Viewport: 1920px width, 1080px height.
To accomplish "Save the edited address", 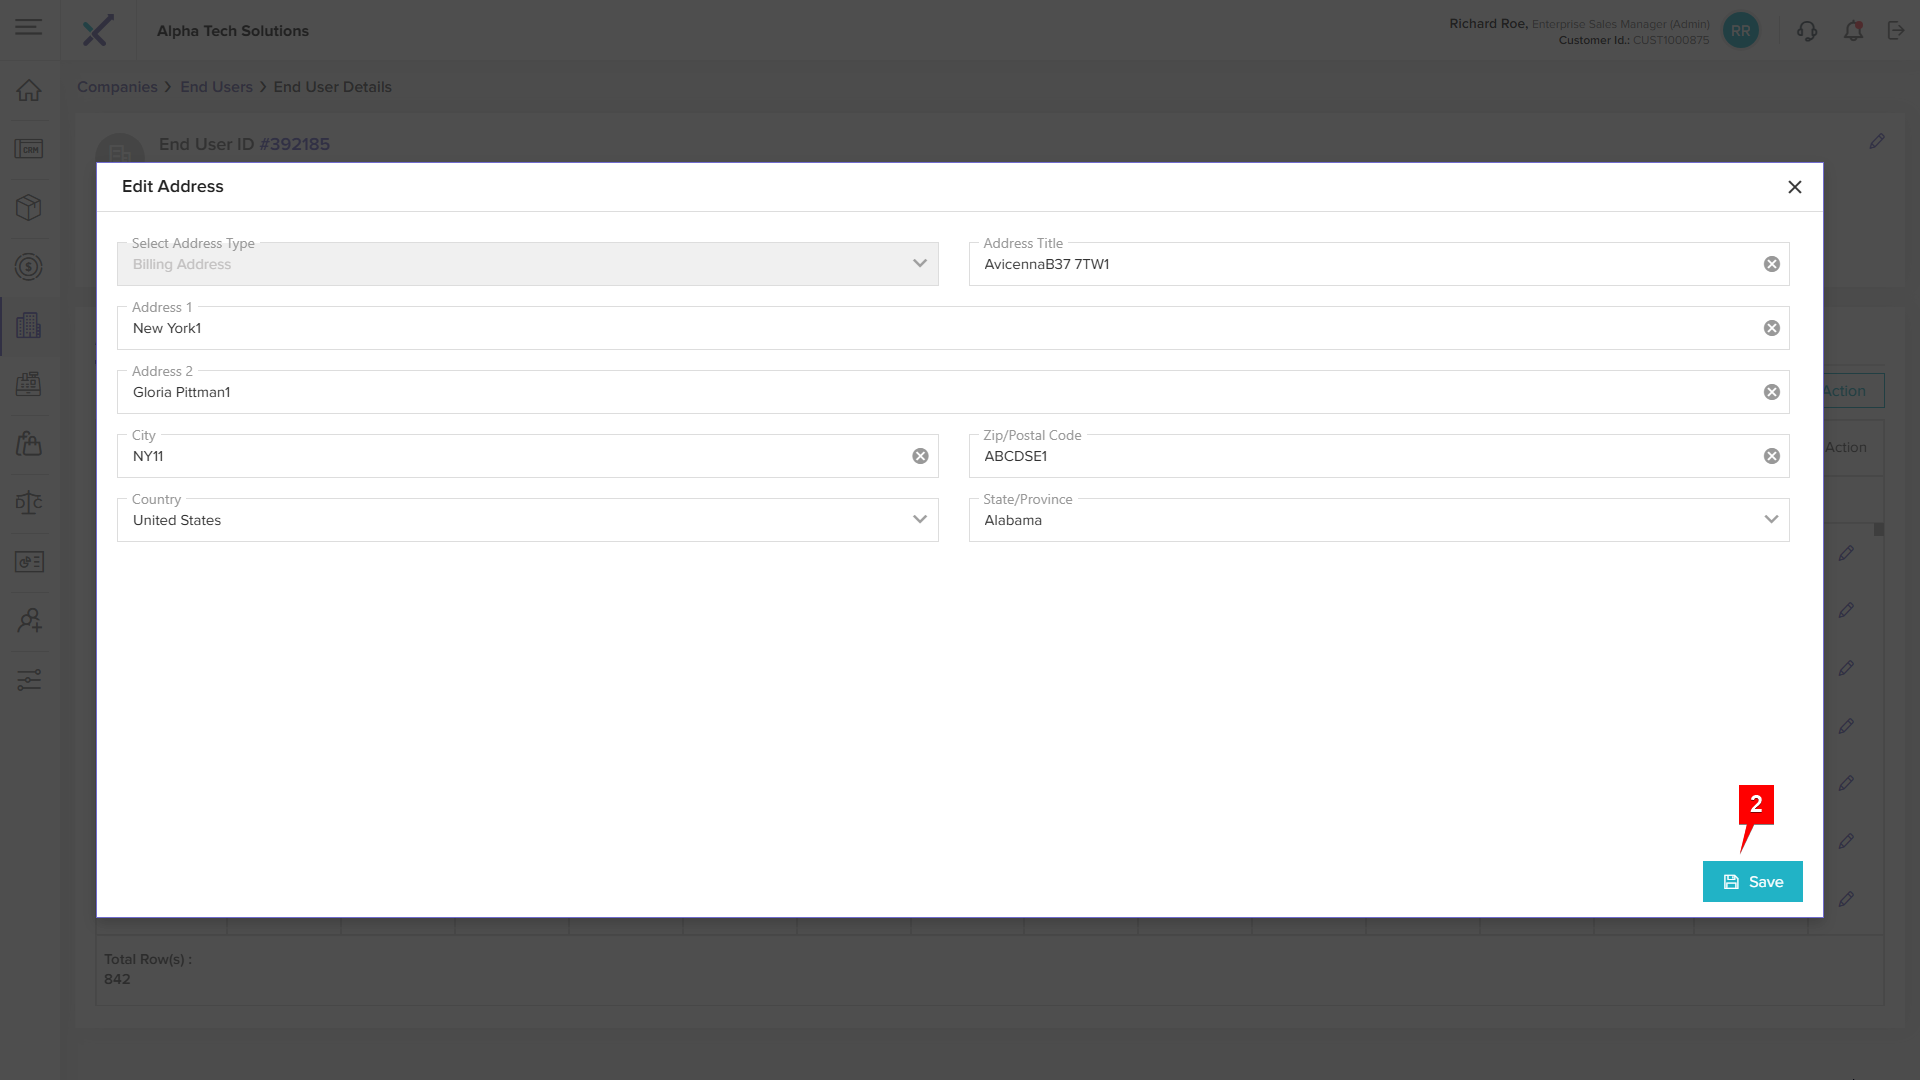I will click(1752, 882).
